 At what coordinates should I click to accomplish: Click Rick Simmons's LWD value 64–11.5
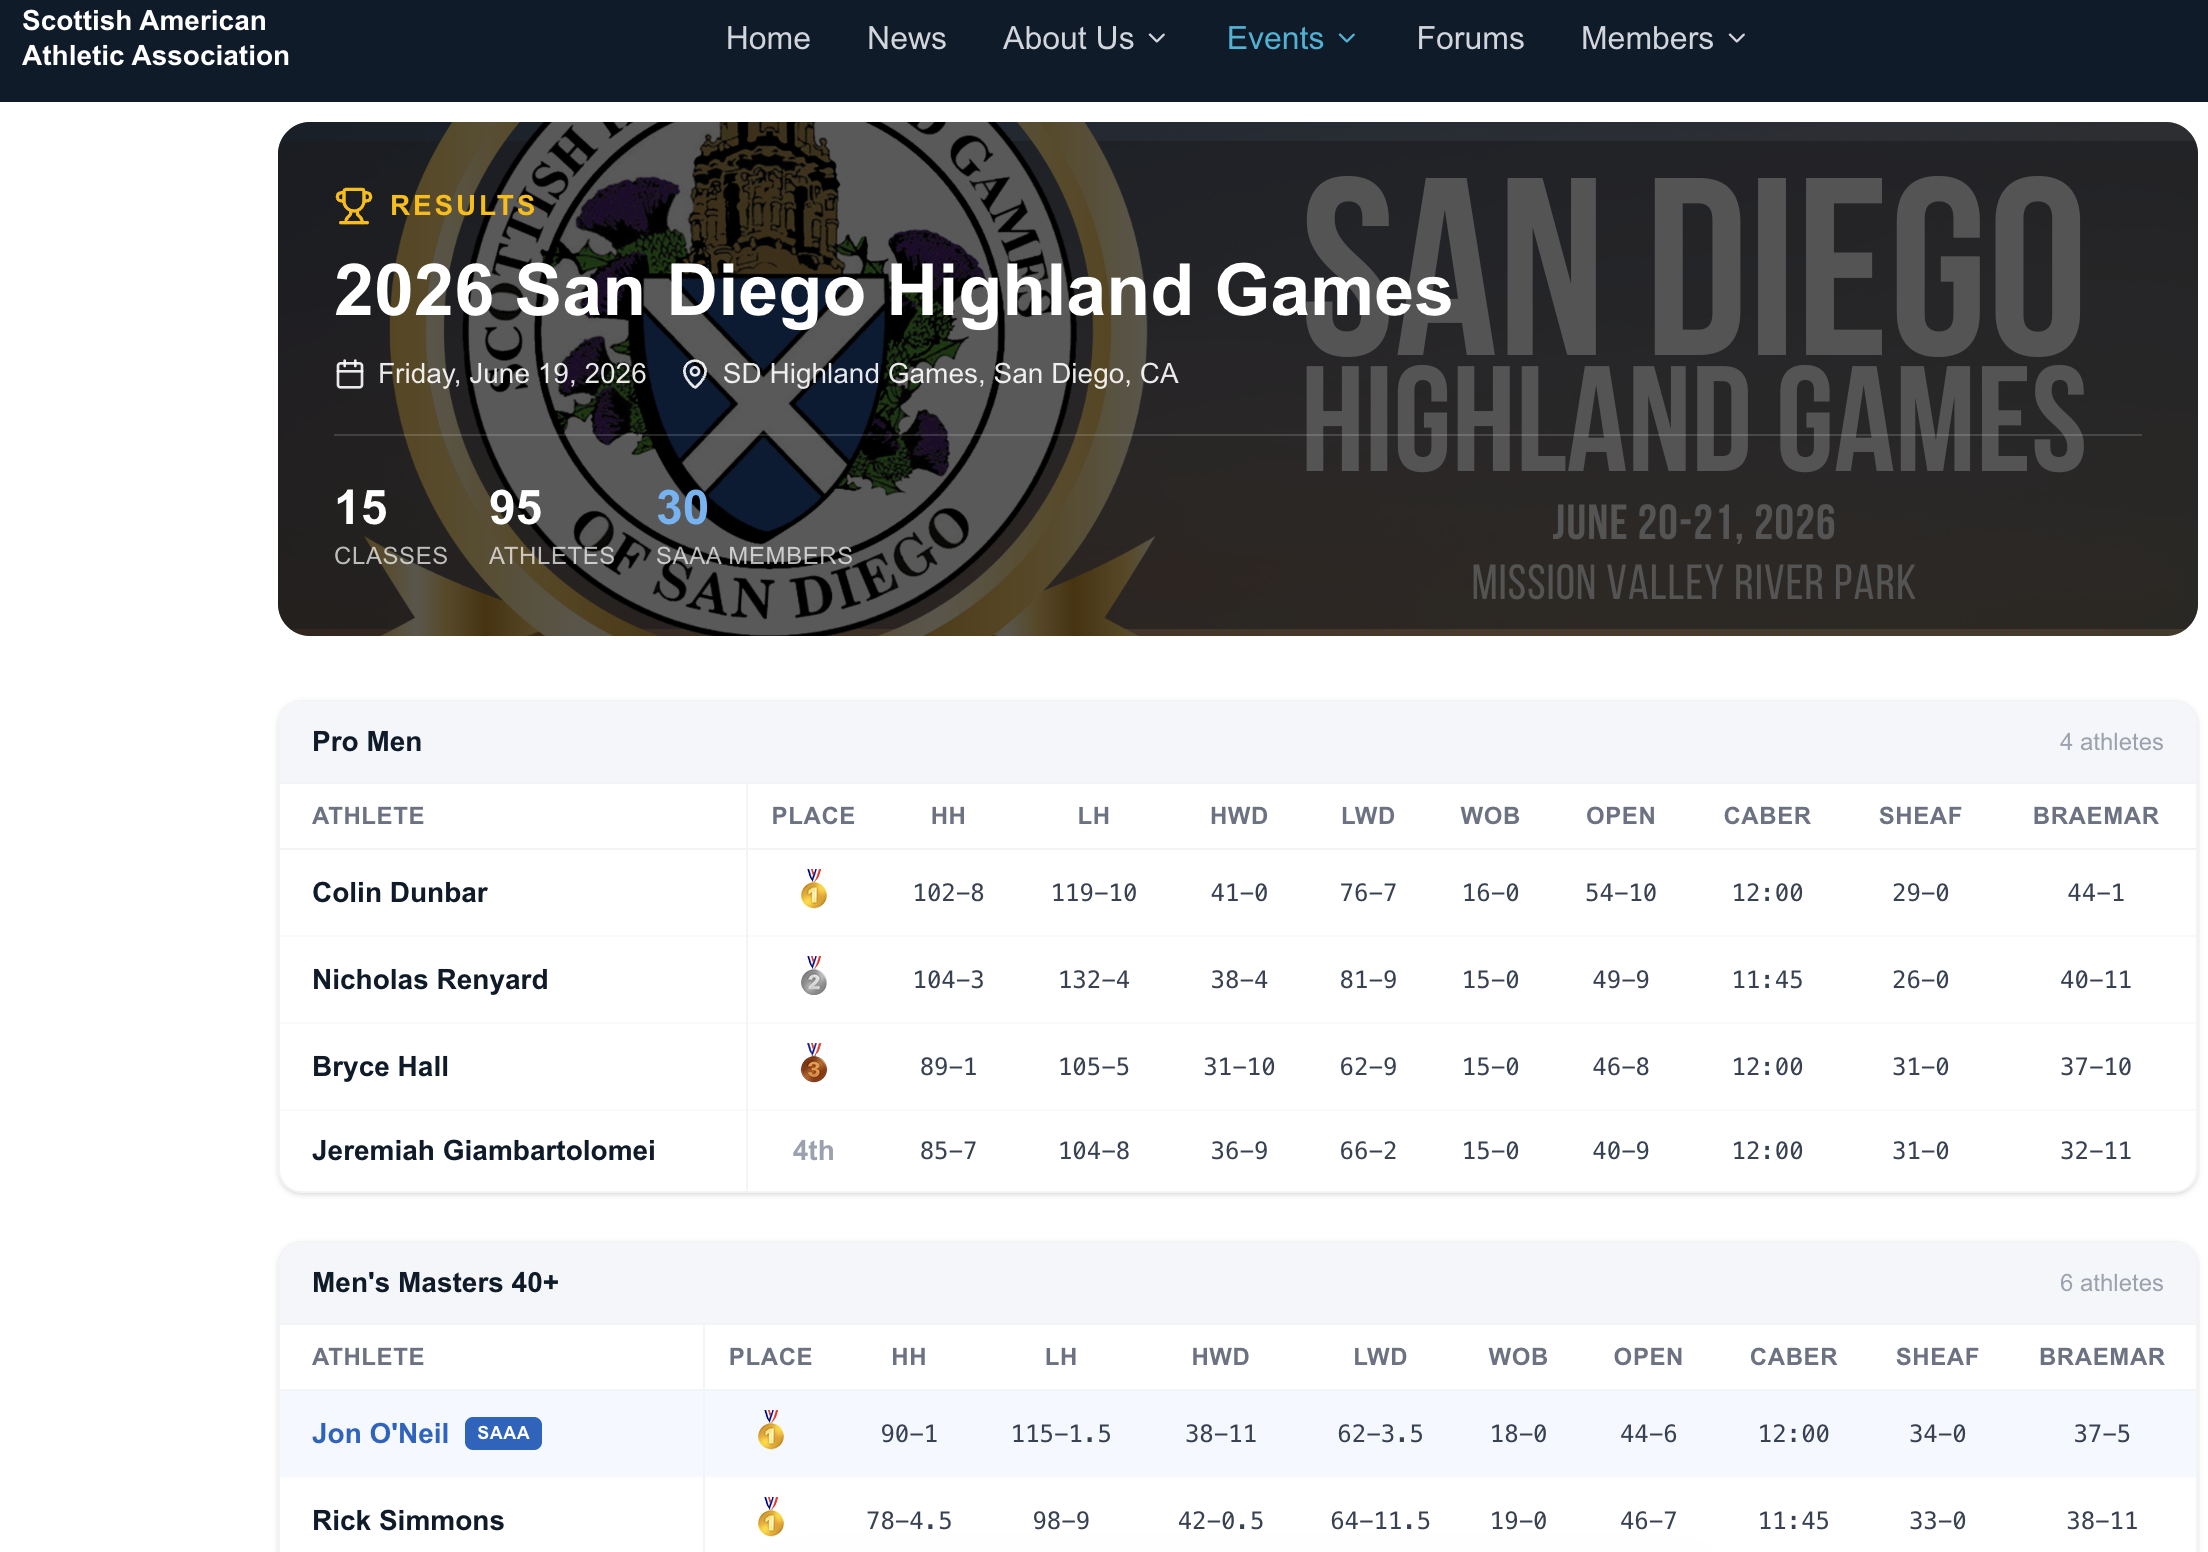pos(1380,1520)
